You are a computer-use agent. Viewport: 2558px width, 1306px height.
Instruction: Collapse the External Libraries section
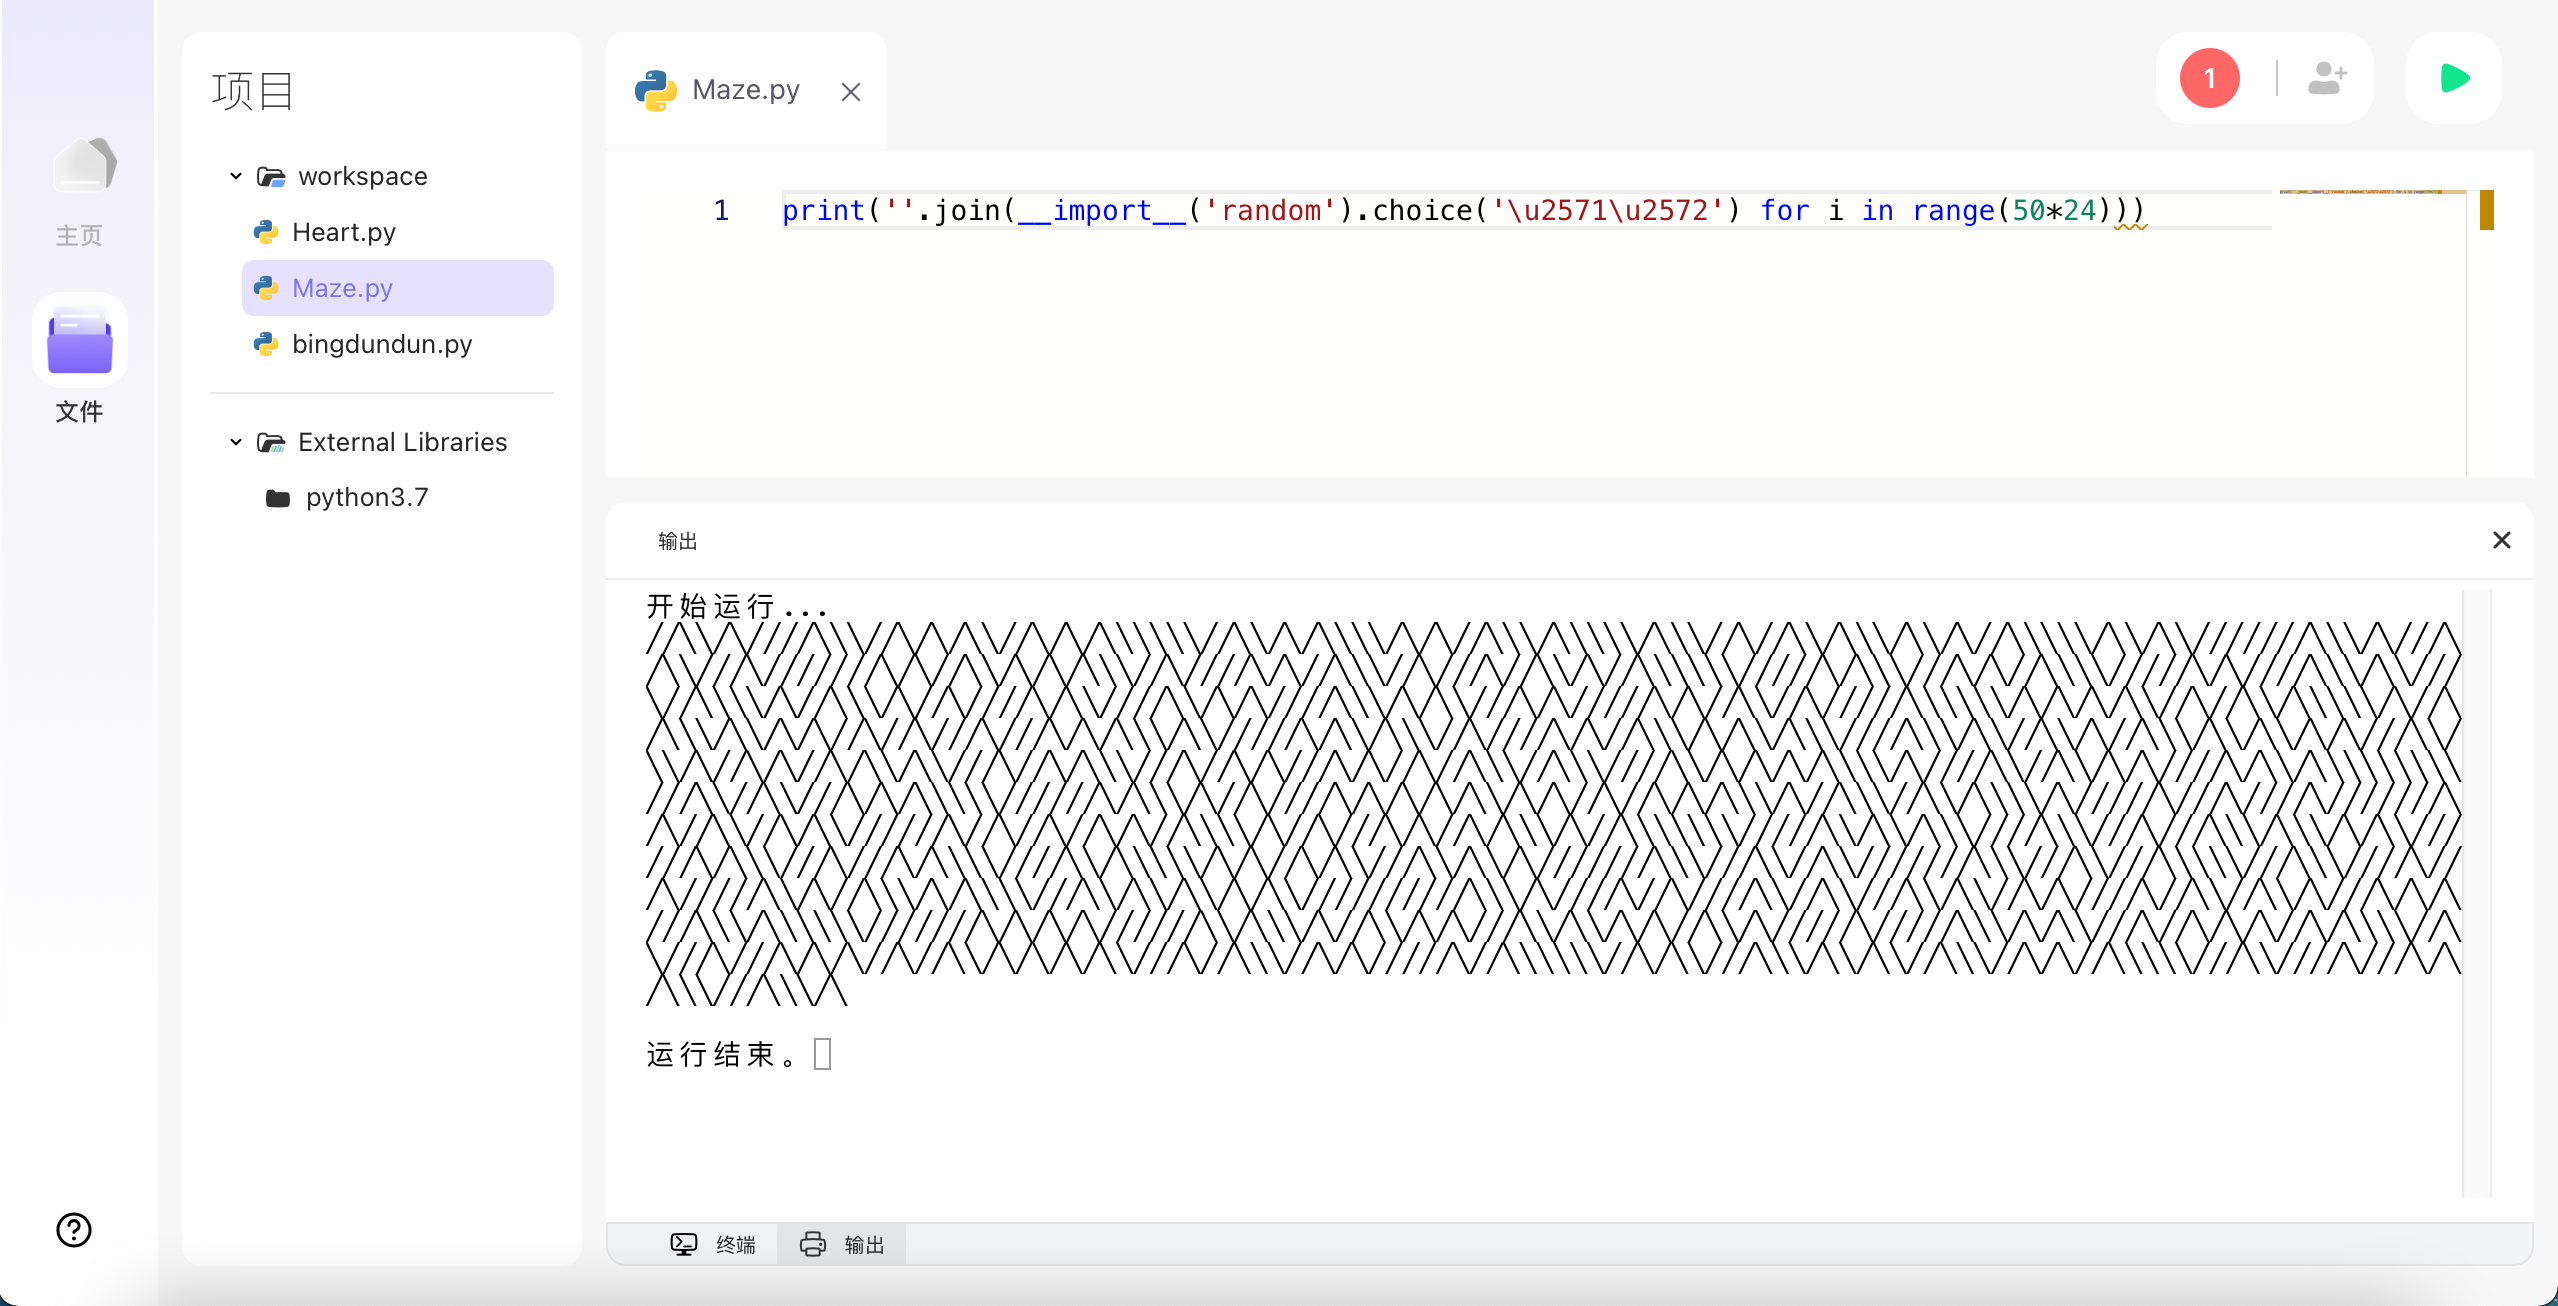(x=236, y=441)
